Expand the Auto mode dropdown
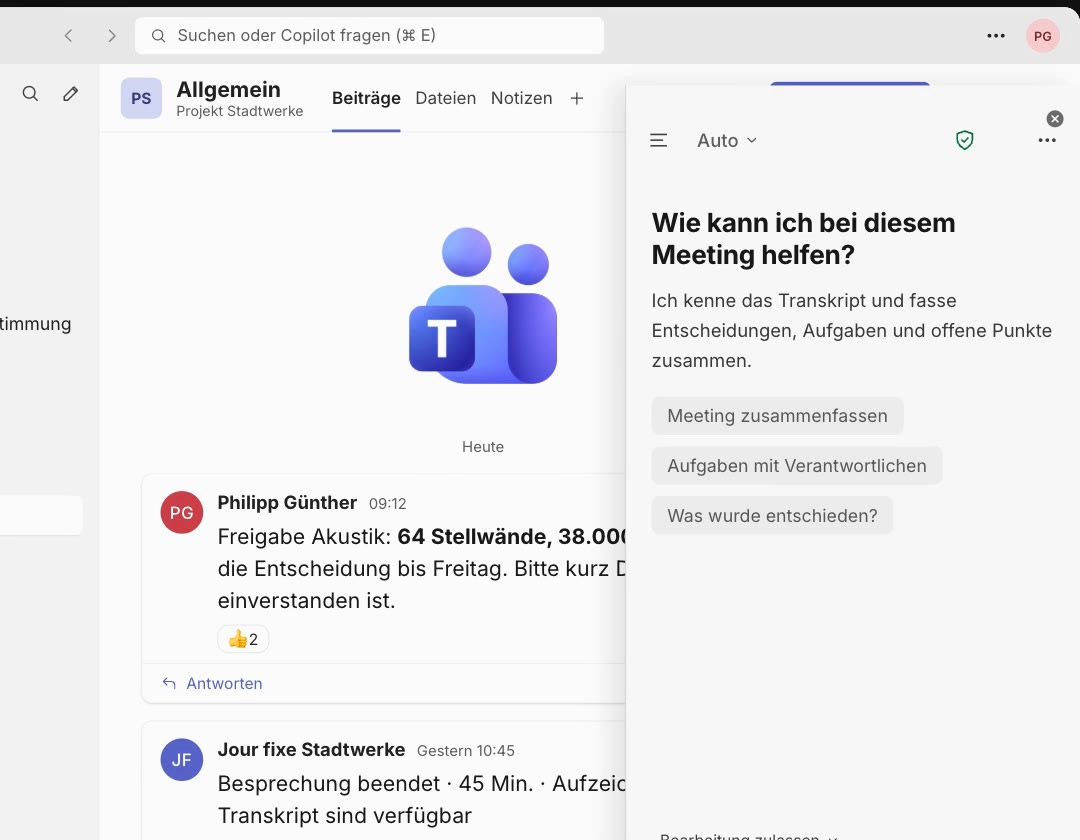This screenshot has width=1080, height=840. pyautogui.click(x=727, y=140)
